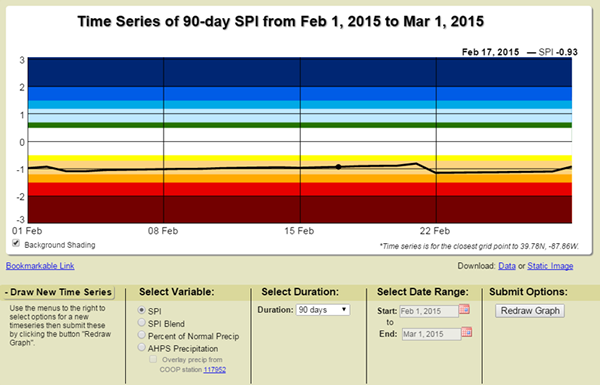Toggle the Background Shading checkbox
Screen dimensions: 600x385
(16, 243)
